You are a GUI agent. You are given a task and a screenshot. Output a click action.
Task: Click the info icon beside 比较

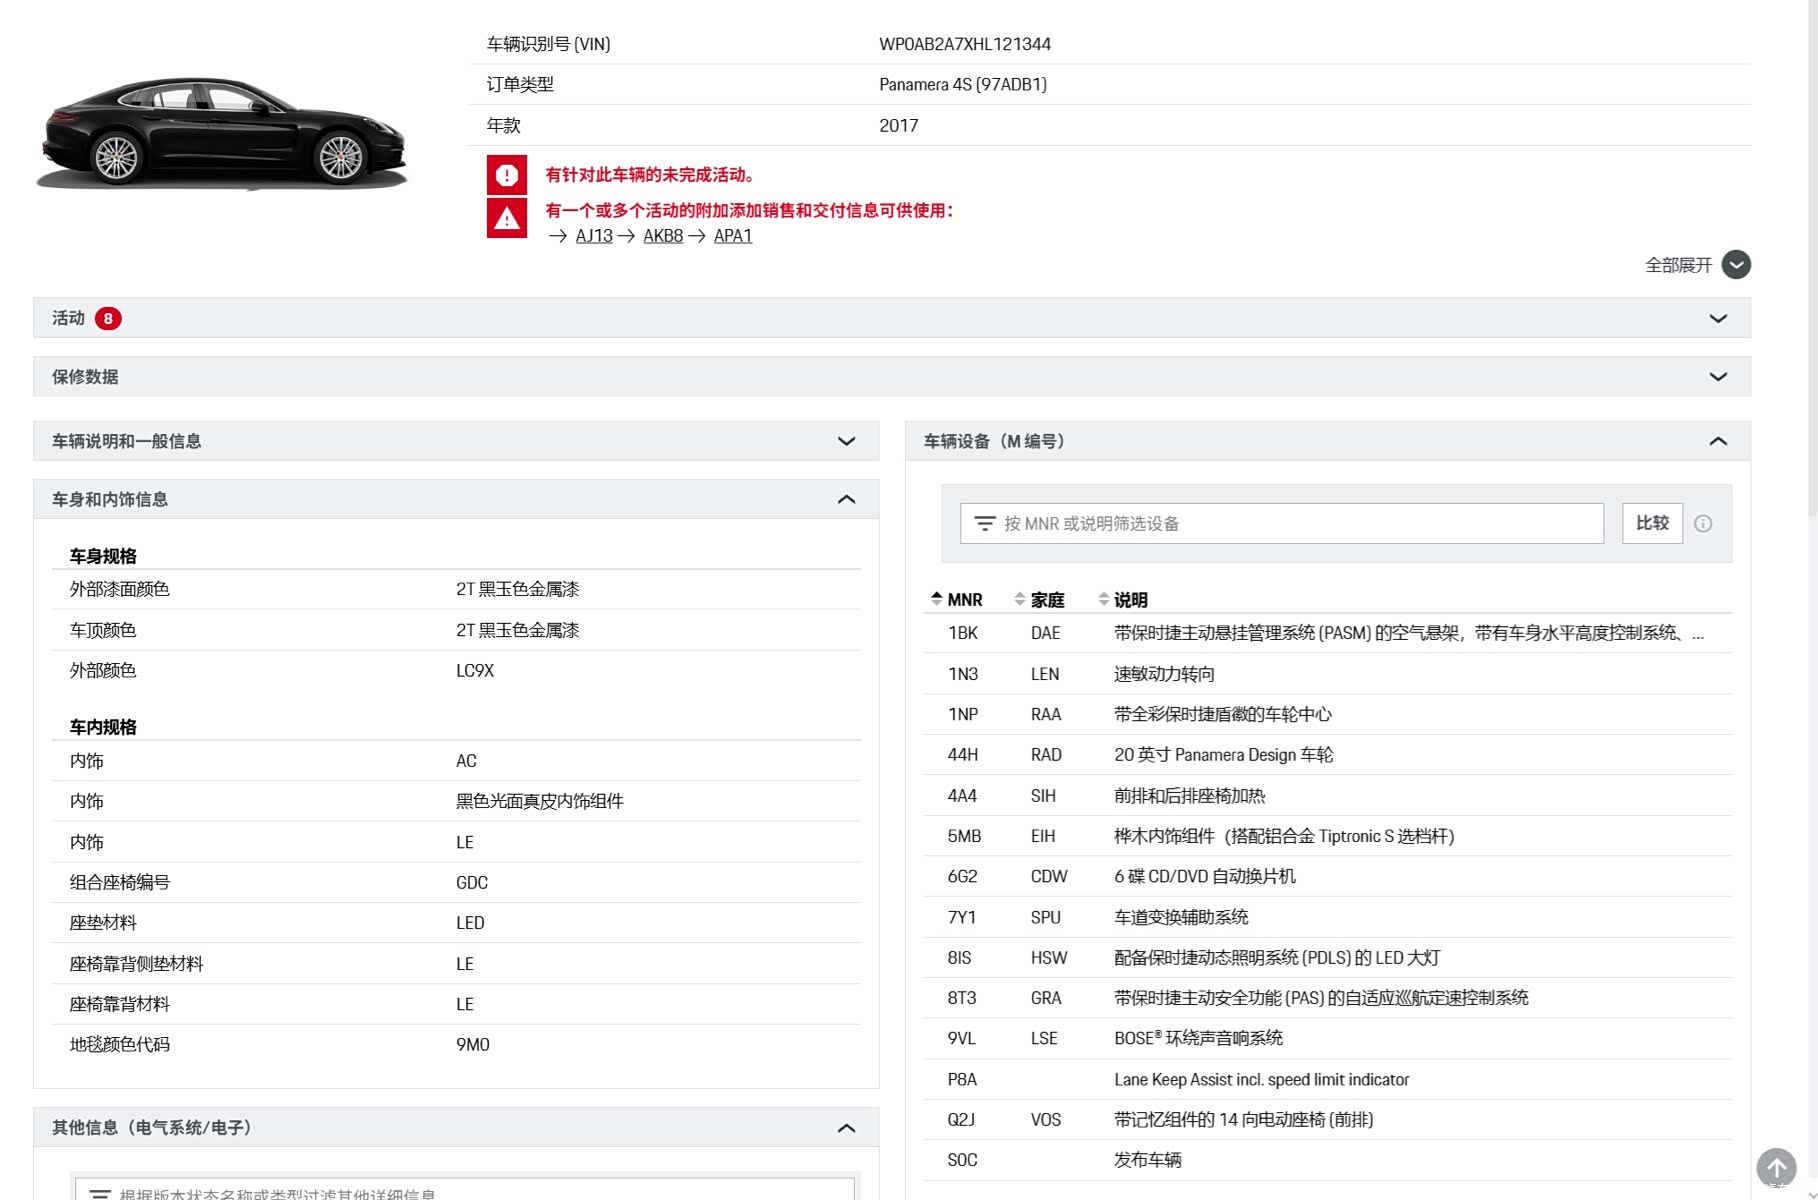click(x=1703, y=523)
